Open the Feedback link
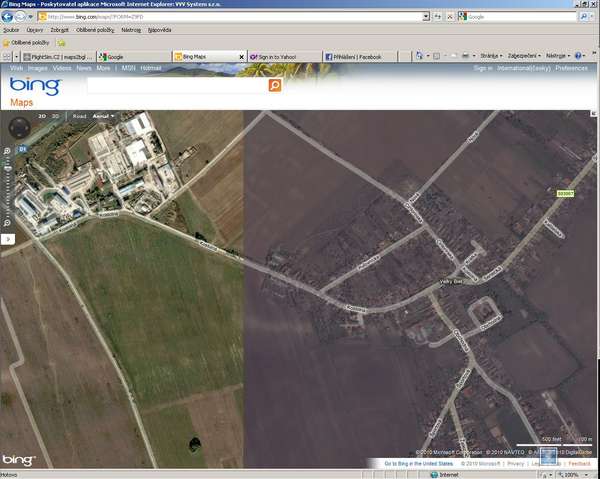 579,463
